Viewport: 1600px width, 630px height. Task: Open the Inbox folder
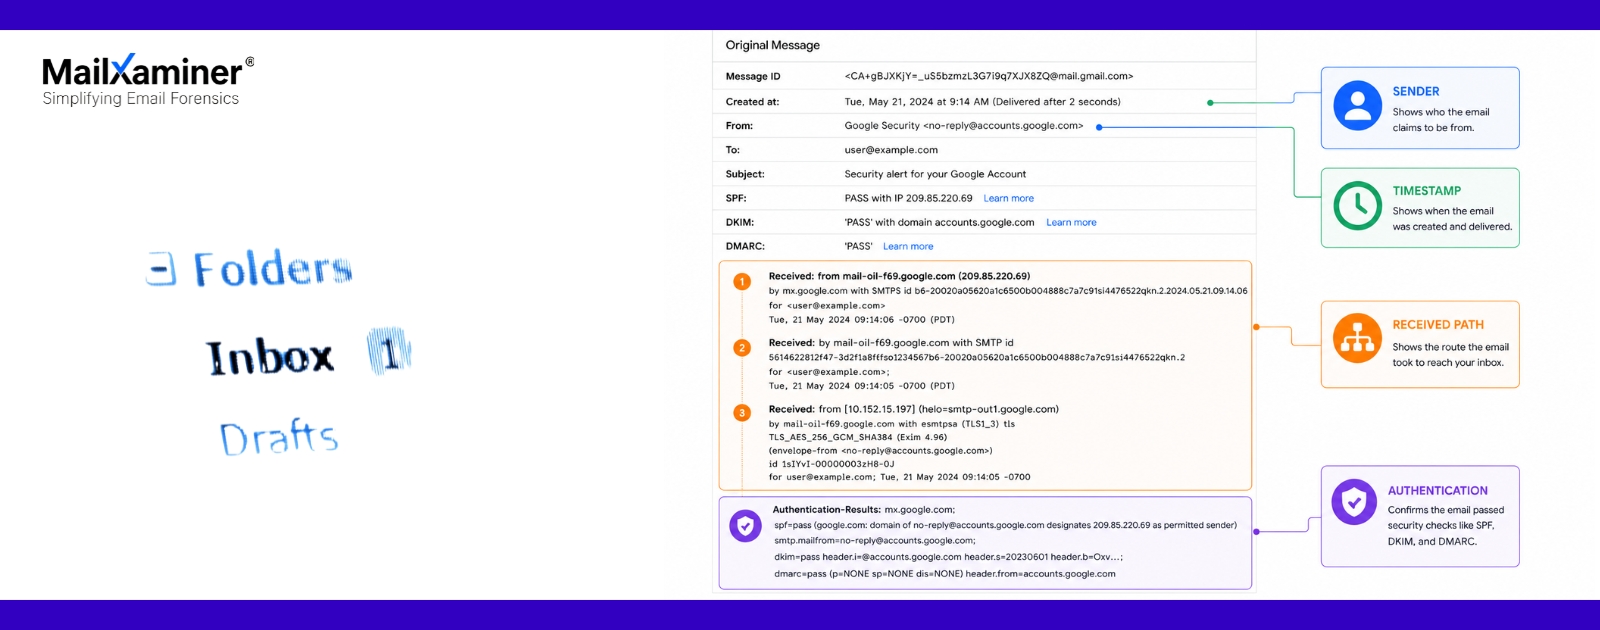(270, 357)
